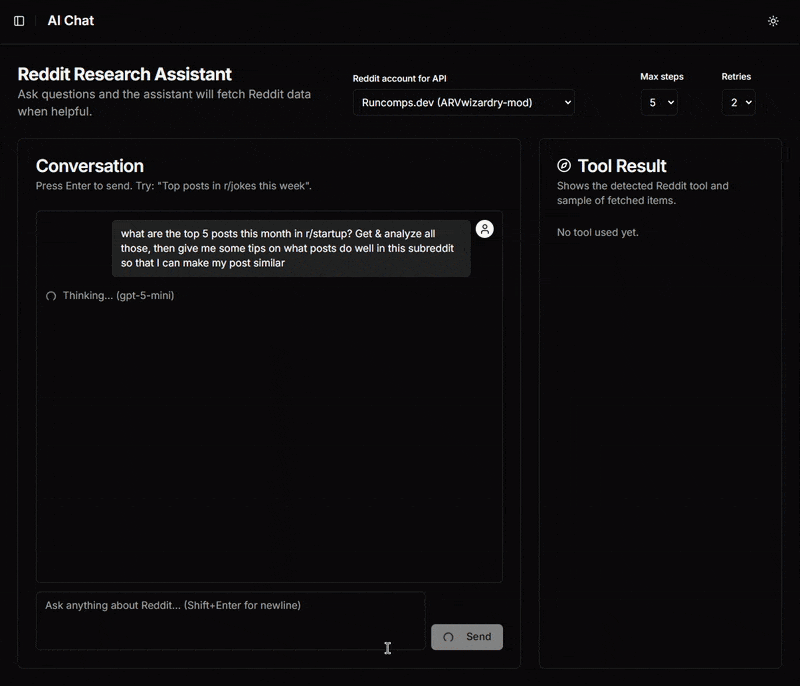800x686 pixels.
Task: Open the Reddit account for API dropdown
Action: 463,102
